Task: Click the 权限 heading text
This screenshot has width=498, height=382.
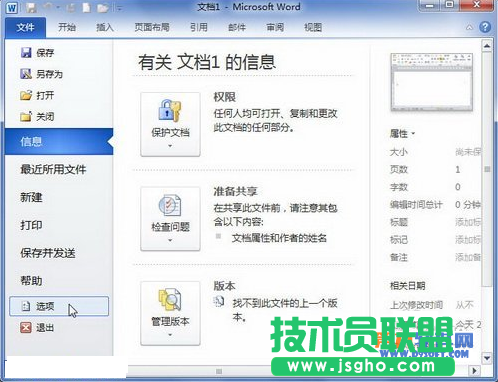Action: (225, 97)
